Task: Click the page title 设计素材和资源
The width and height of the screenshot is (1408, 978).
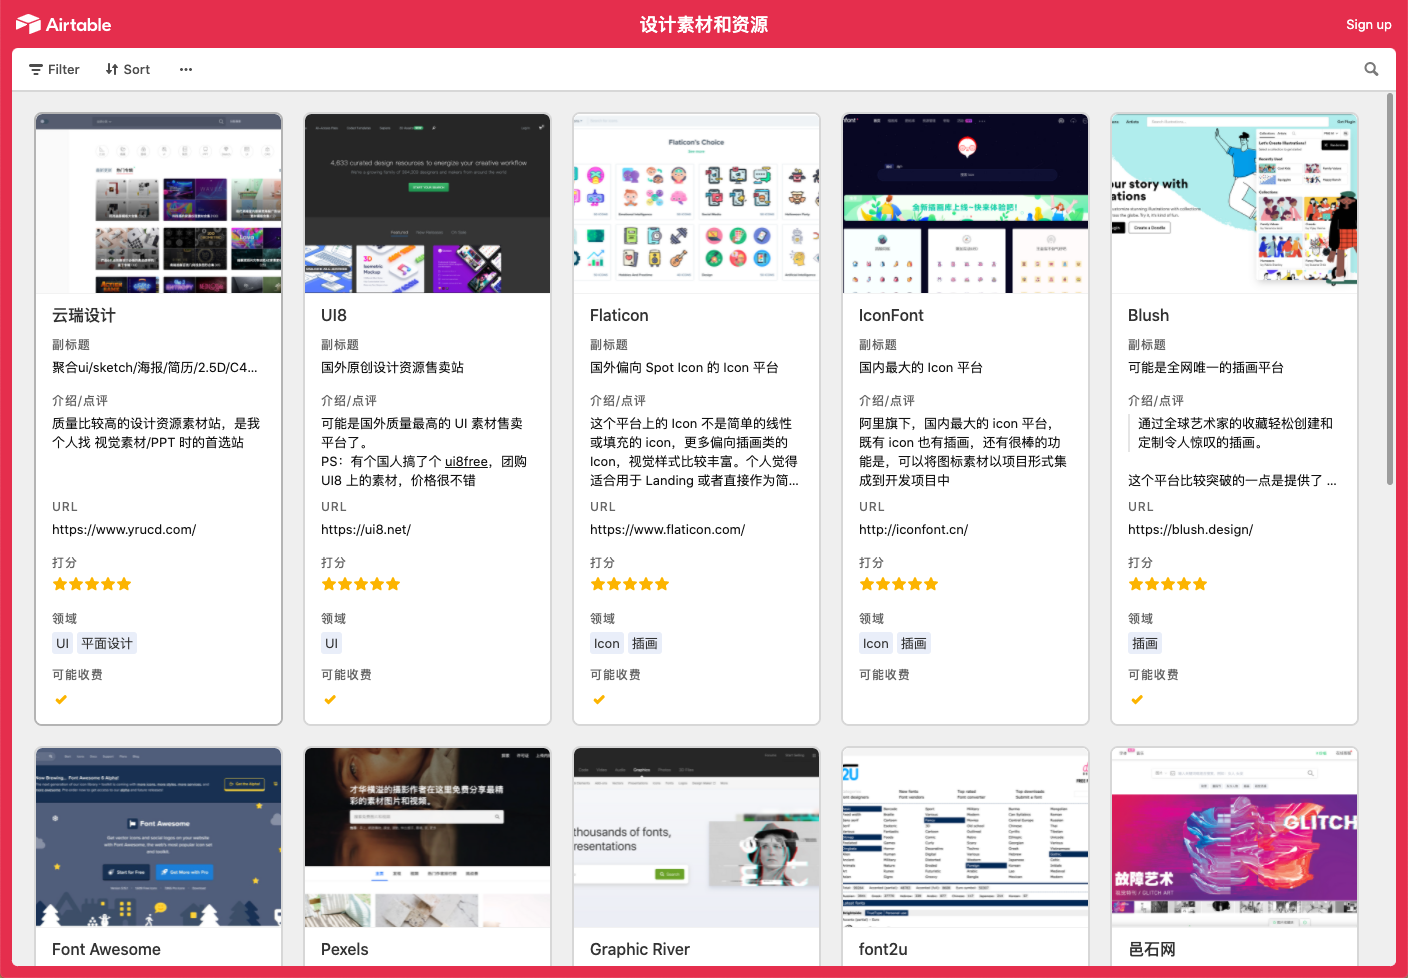Action: (704, 24)
